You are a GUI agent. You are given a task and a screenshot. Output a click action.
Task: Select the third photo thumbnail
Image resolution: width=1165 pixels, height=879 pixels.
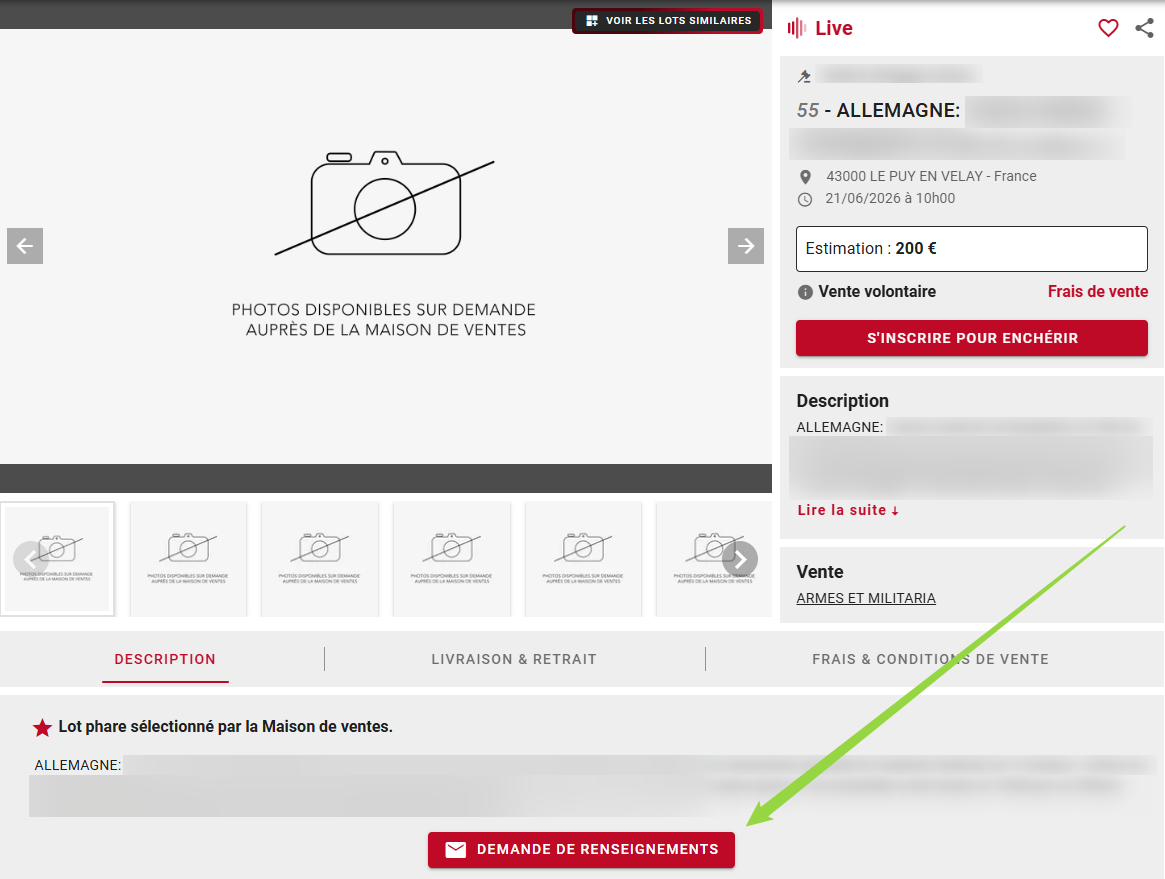click(320, 559)
